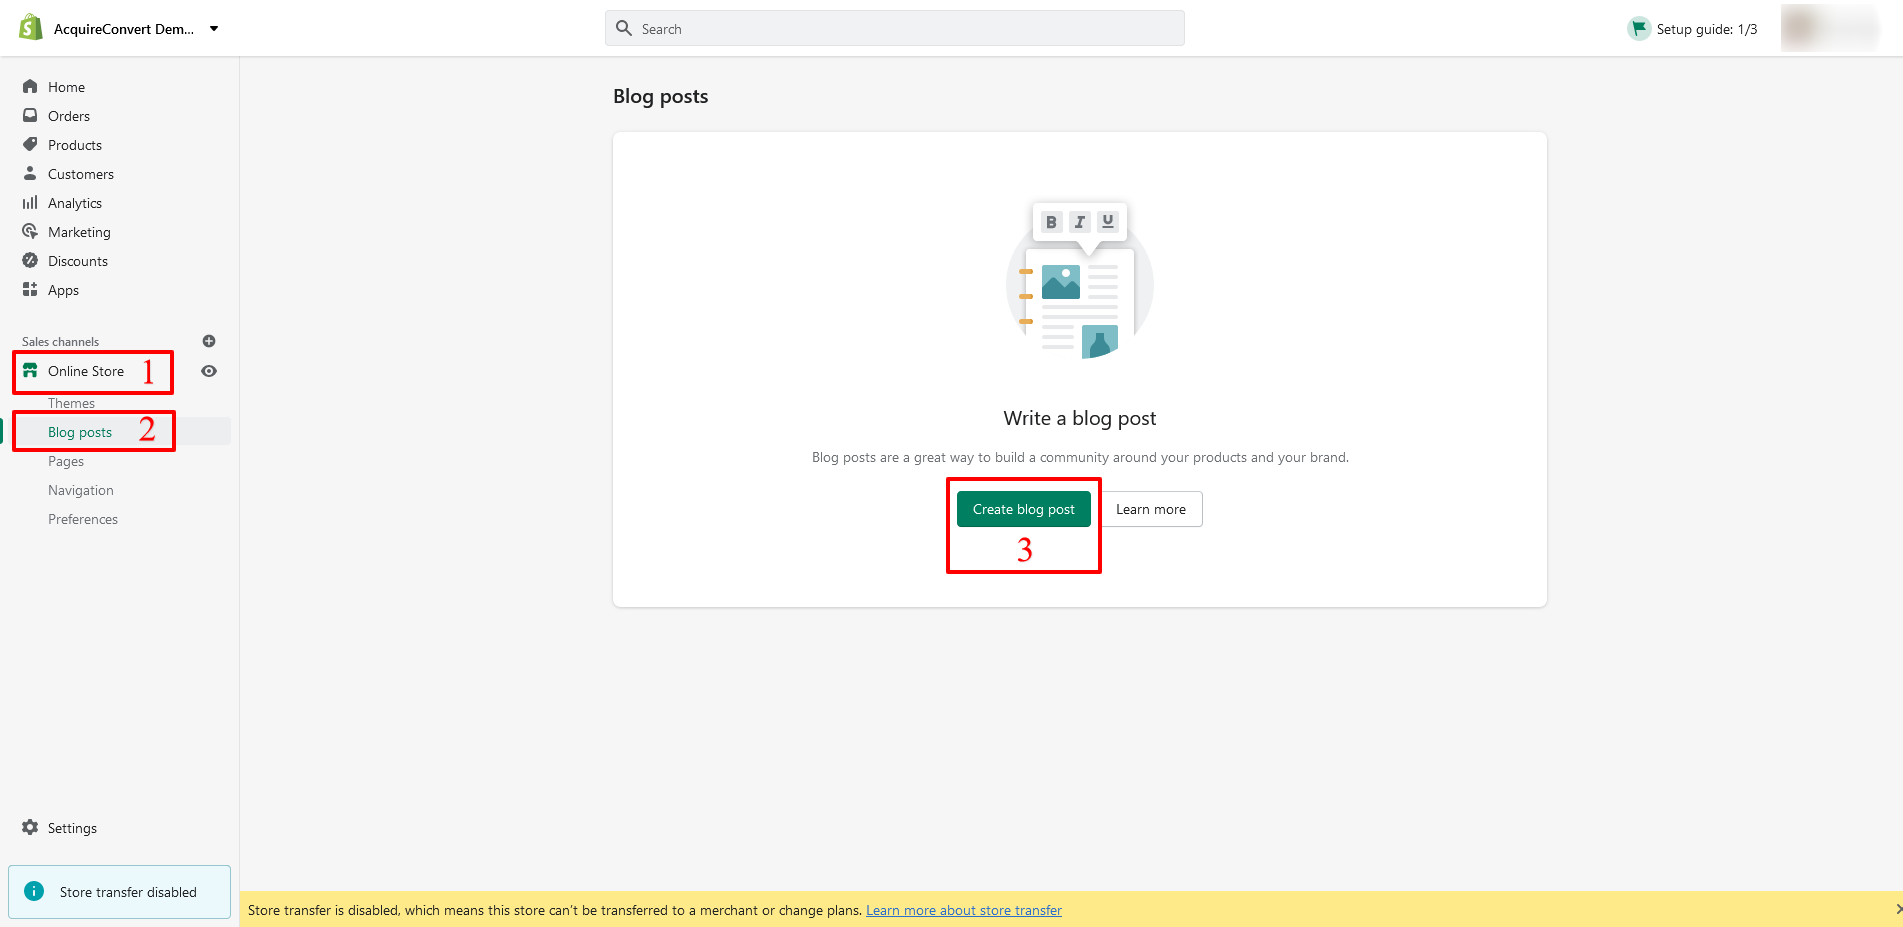Screen dimensions: 1903x927
Task: Add sales channel with plus icon
Action: (x=209, y=341)
